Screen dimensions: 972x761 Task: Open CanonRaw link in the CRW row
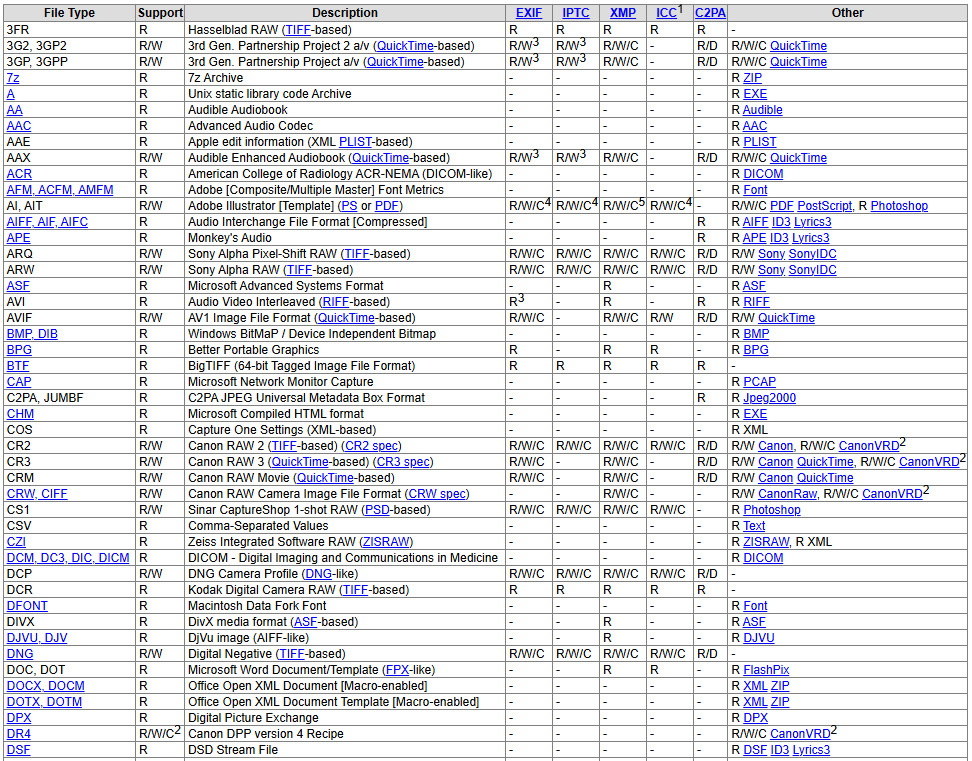tap(788, 494)
